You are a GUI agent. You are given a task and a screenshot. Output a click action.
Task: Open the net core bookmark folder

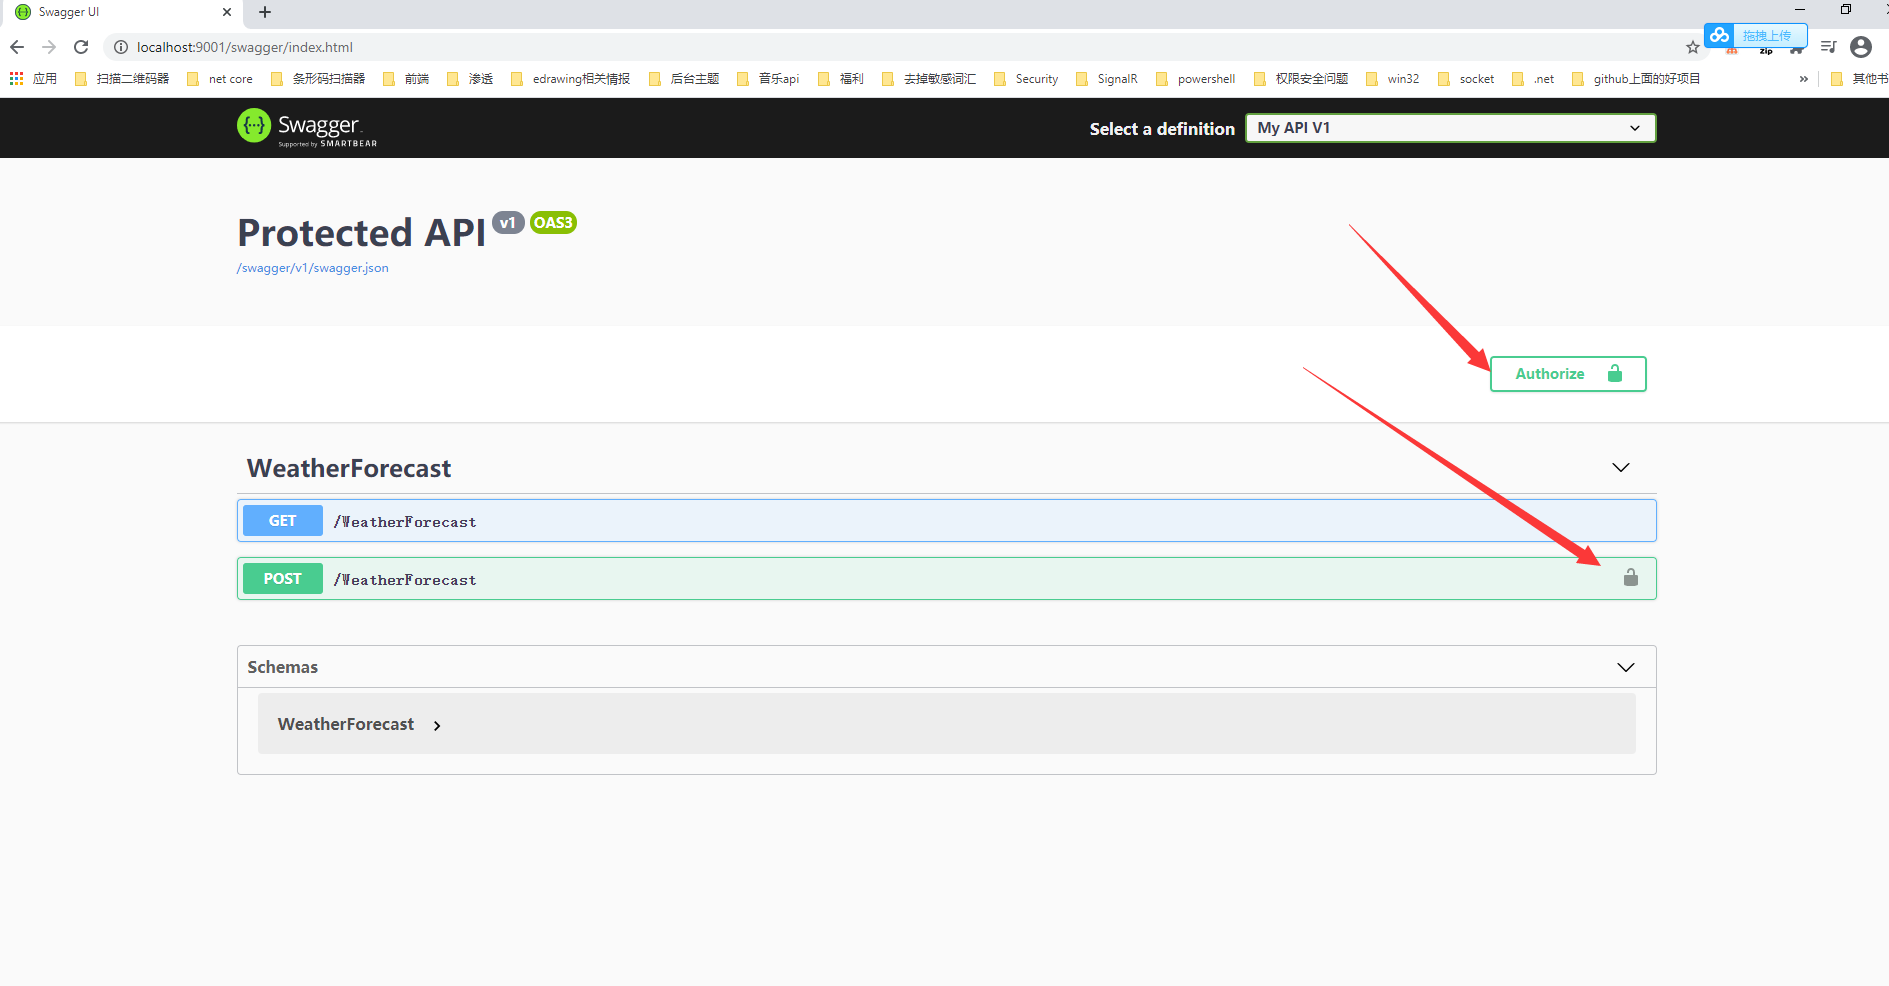pos(220,78)
